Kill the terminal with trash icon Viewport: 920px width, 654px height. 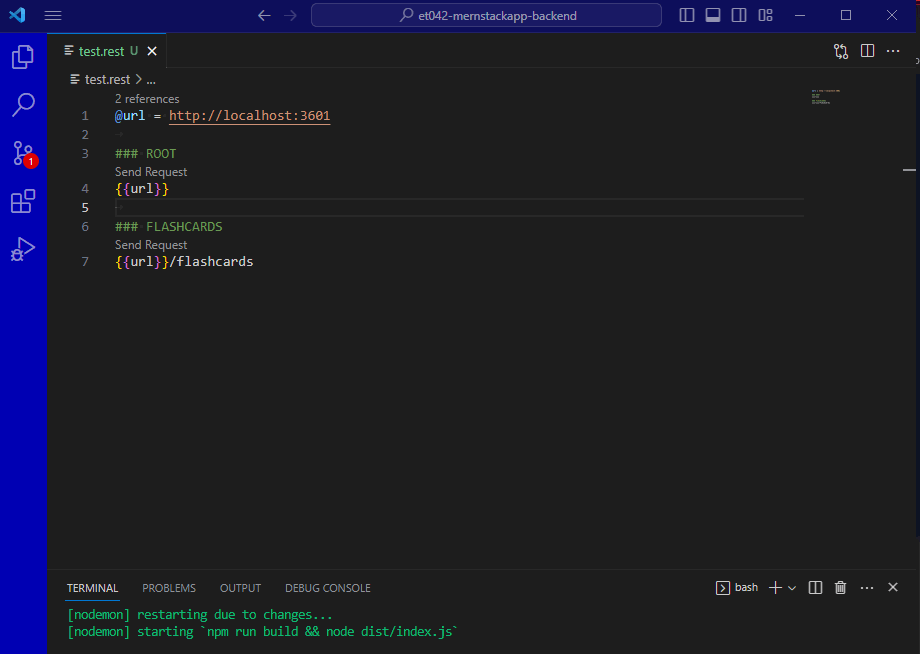pos(840,588)
